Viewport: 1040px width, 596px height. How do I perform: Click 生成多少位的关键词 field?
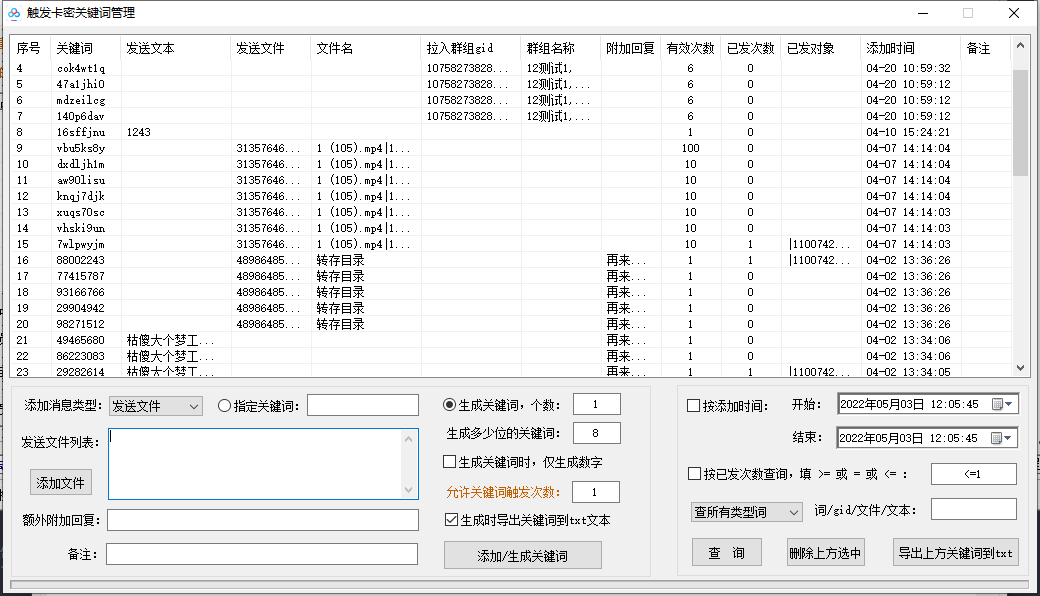[x=596, y=433]
